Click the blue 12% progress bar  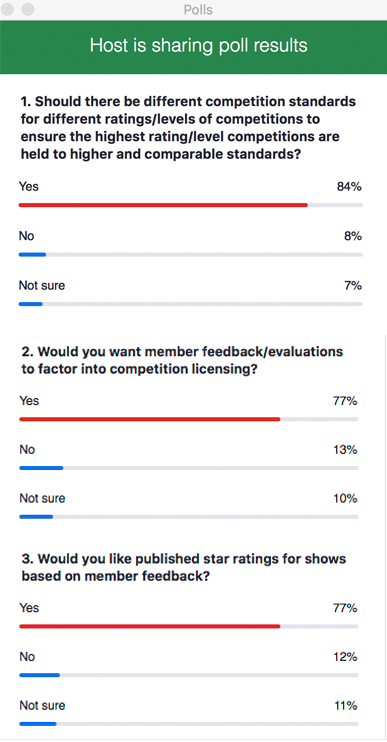pyautogui.click(x=39, y=675)
